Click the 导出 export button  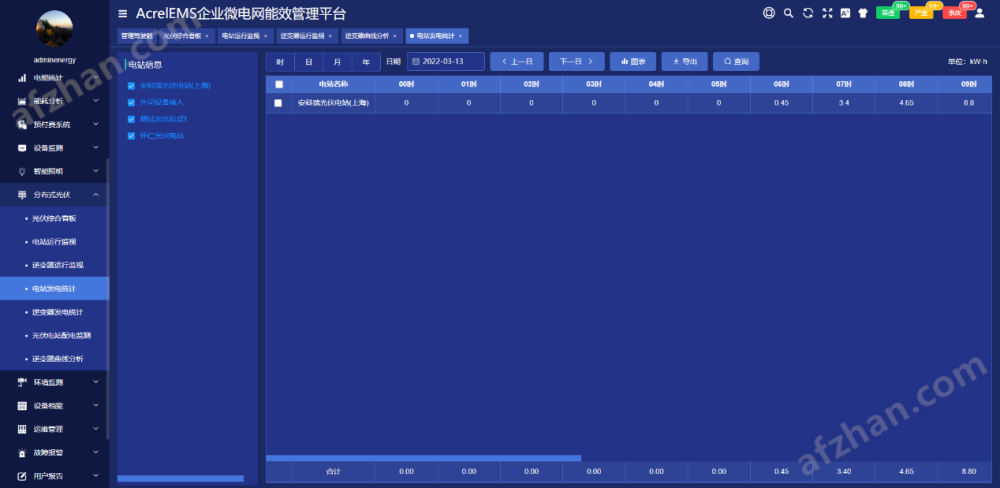(684, 62)
